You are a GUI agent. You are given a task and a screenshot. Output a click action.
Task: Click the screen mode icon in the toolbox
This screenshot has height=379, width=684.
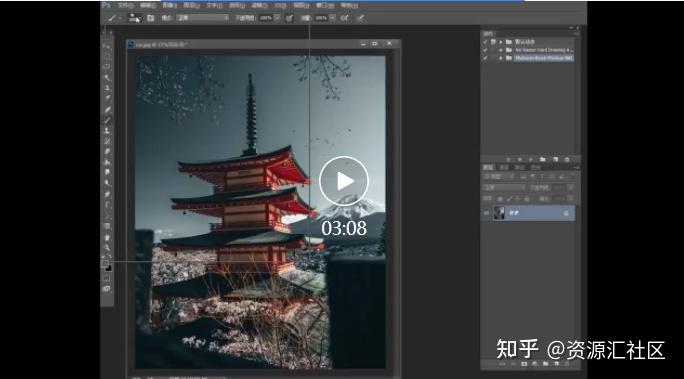click(x=107, y=289)
